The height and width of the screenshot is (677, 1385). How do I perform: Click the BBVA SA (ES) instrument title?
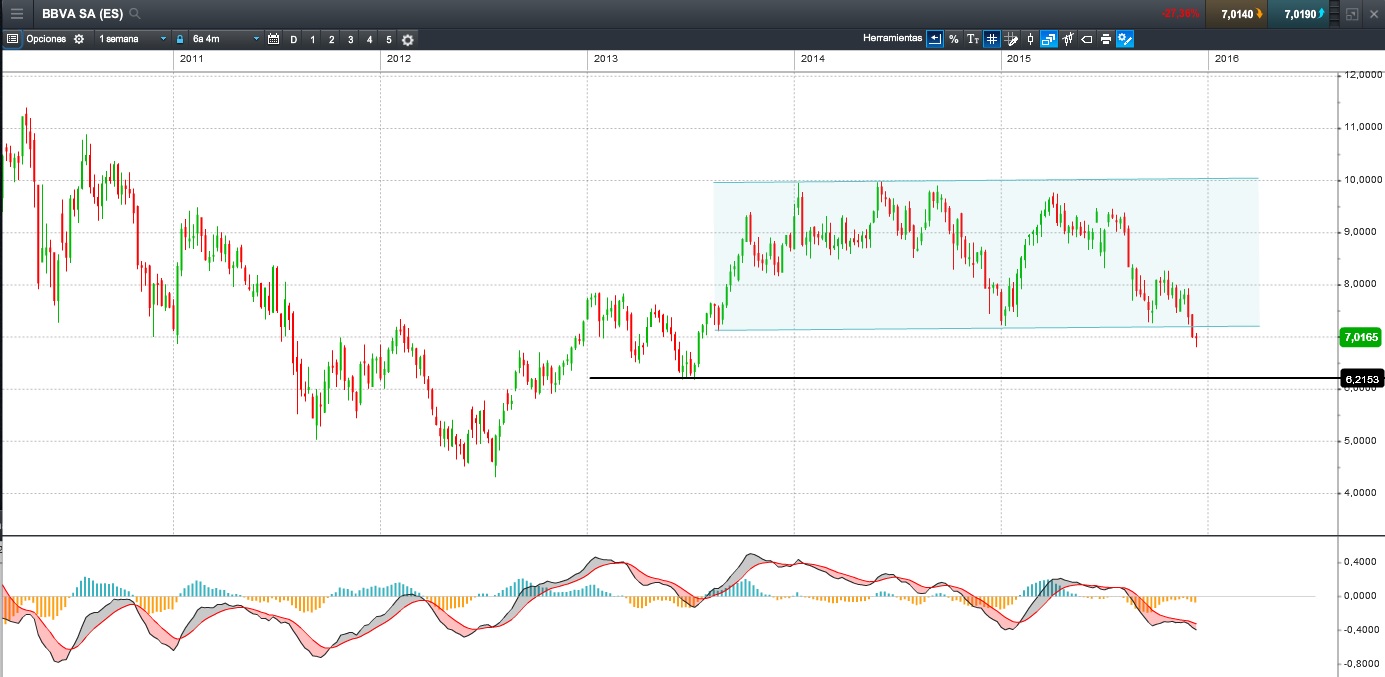coord(82,14)
